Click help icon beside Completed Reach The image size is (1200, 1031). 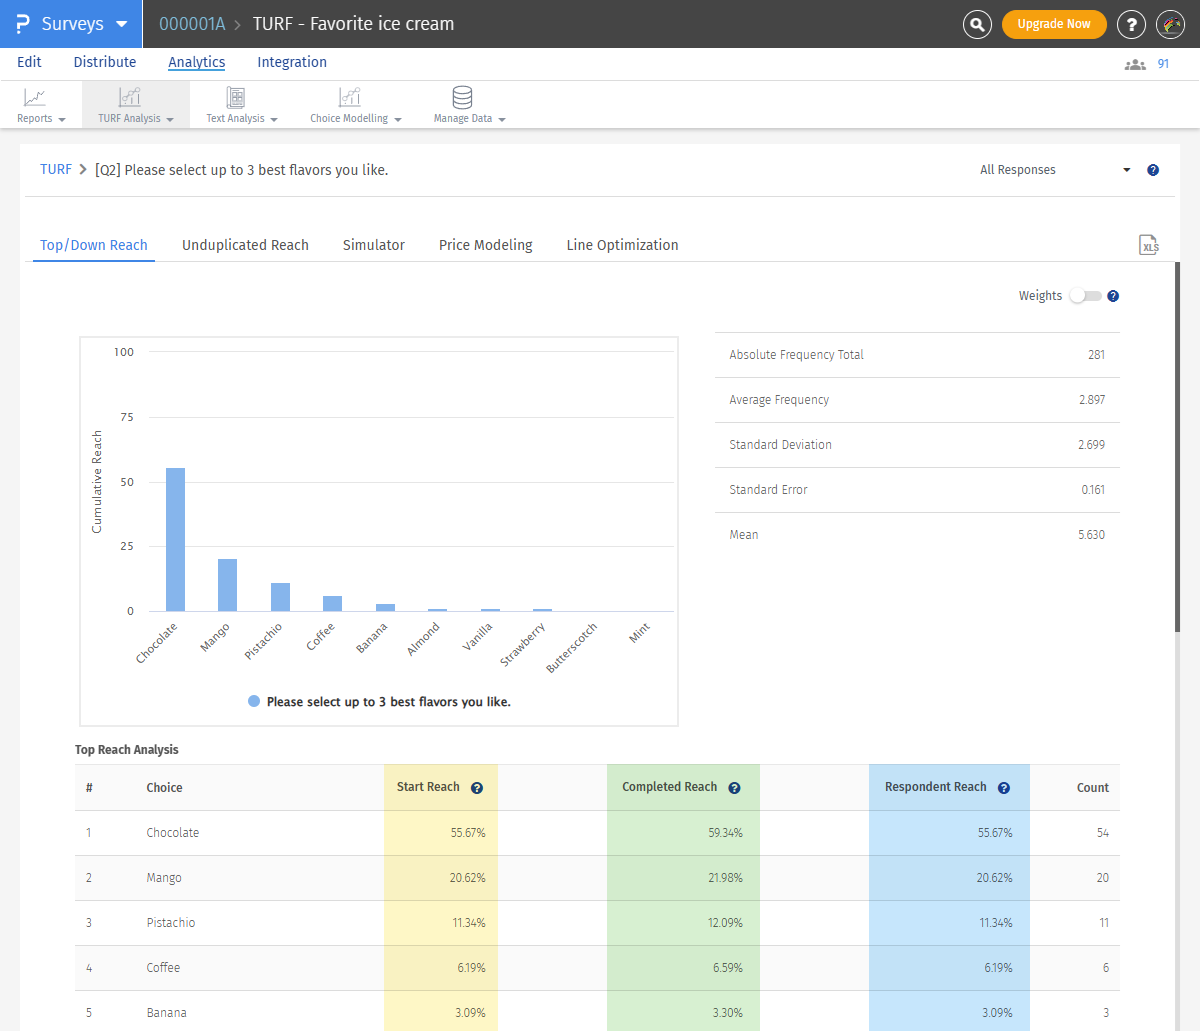(734, 788)
